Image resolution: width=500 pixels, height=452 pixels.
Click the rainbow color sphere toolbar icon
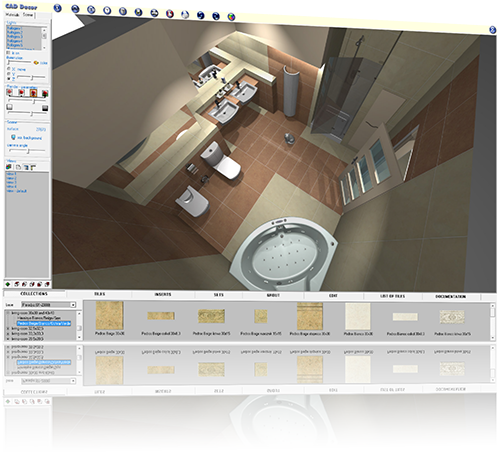pyautogui.click(x=231, y=17)
